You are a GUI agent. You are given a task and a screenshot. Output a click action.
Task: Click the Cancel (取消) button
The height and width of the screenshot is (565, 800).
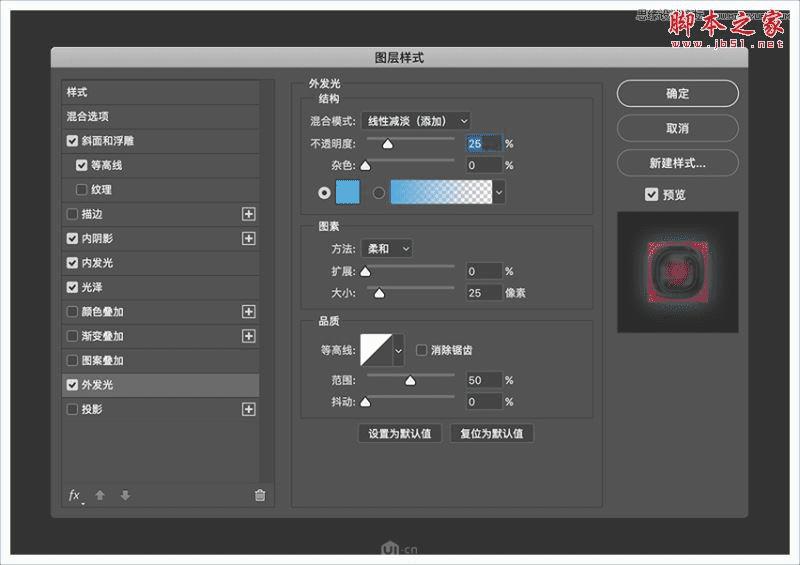[x=678, y=128]
